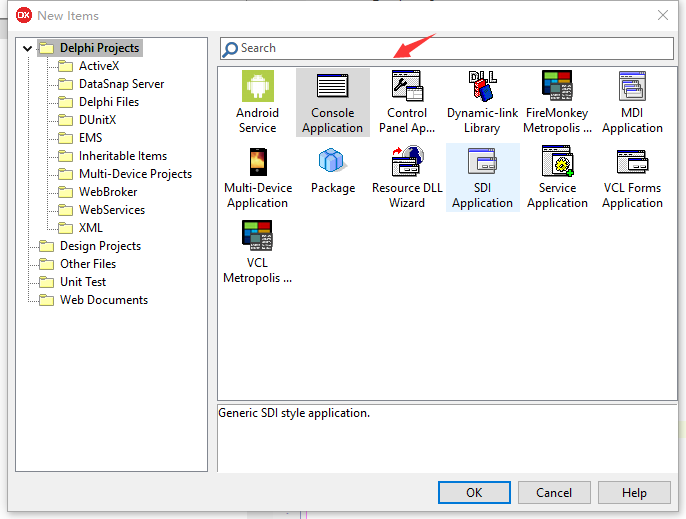This screenshot has width=686, height=519.
Task: Pick the Dynamic-link Library icon
Action: (x=482, y=86)
